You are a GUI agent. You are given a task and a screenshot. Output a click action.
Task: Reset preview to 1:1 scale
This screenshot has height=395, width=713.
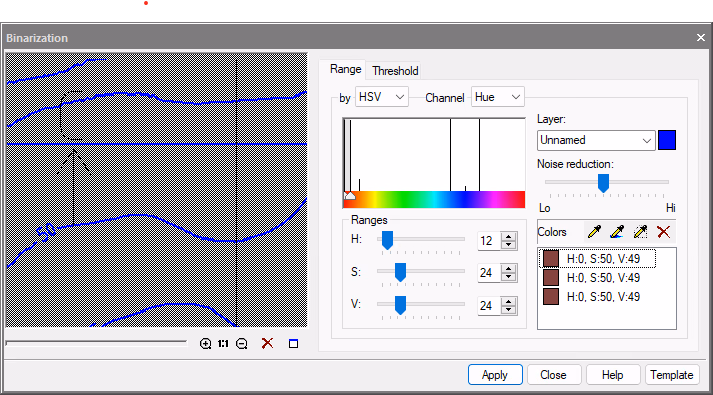[x=223, y=344]
